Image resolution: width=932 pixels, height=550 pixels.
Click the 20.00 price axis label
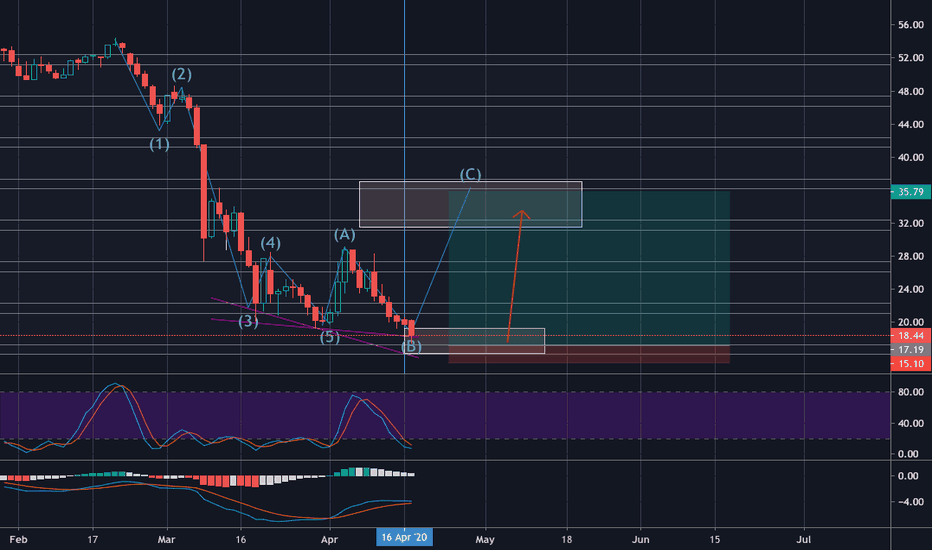[911, 322]
